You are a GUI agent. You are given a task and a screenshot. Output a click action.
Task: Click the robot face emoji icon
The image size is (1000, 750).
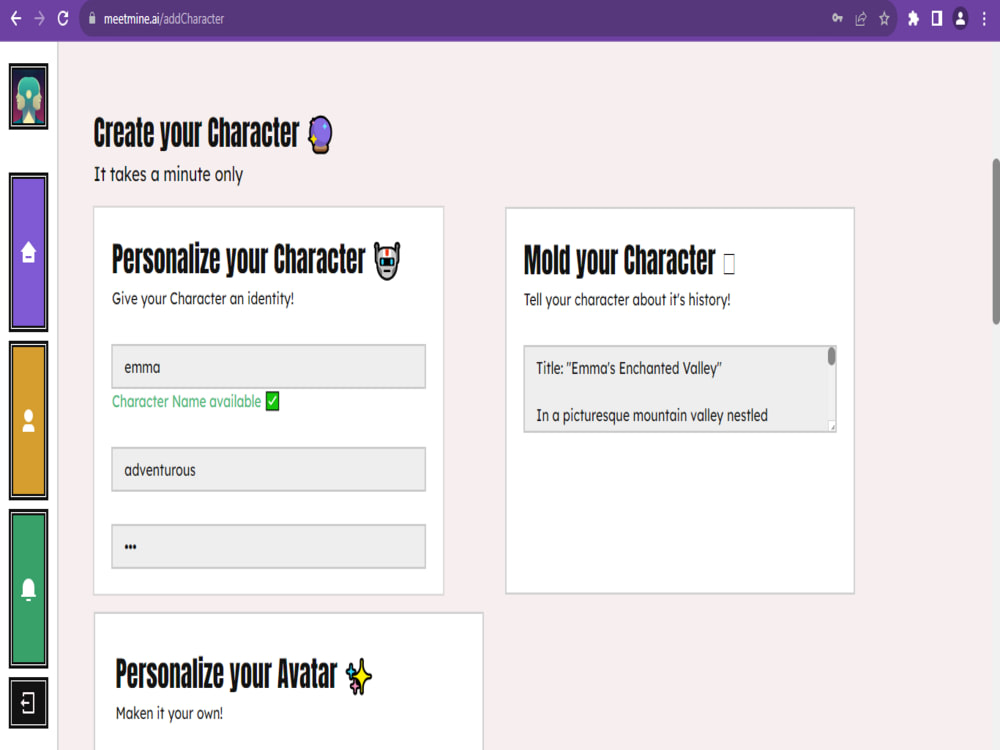pos(387,260)
